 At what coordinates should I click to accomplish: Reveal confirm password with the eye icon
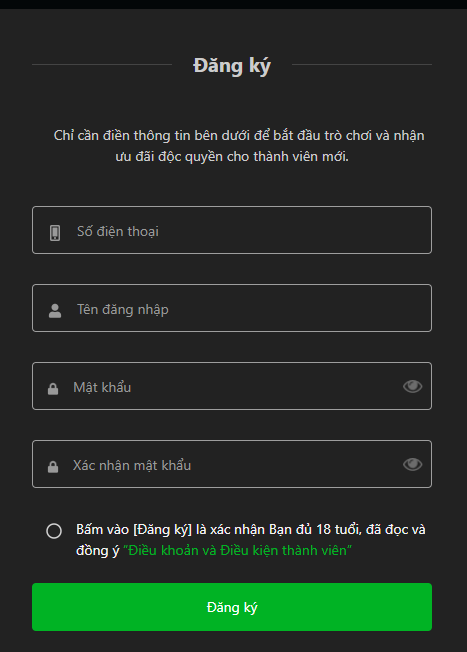click(x=413, y=464)
